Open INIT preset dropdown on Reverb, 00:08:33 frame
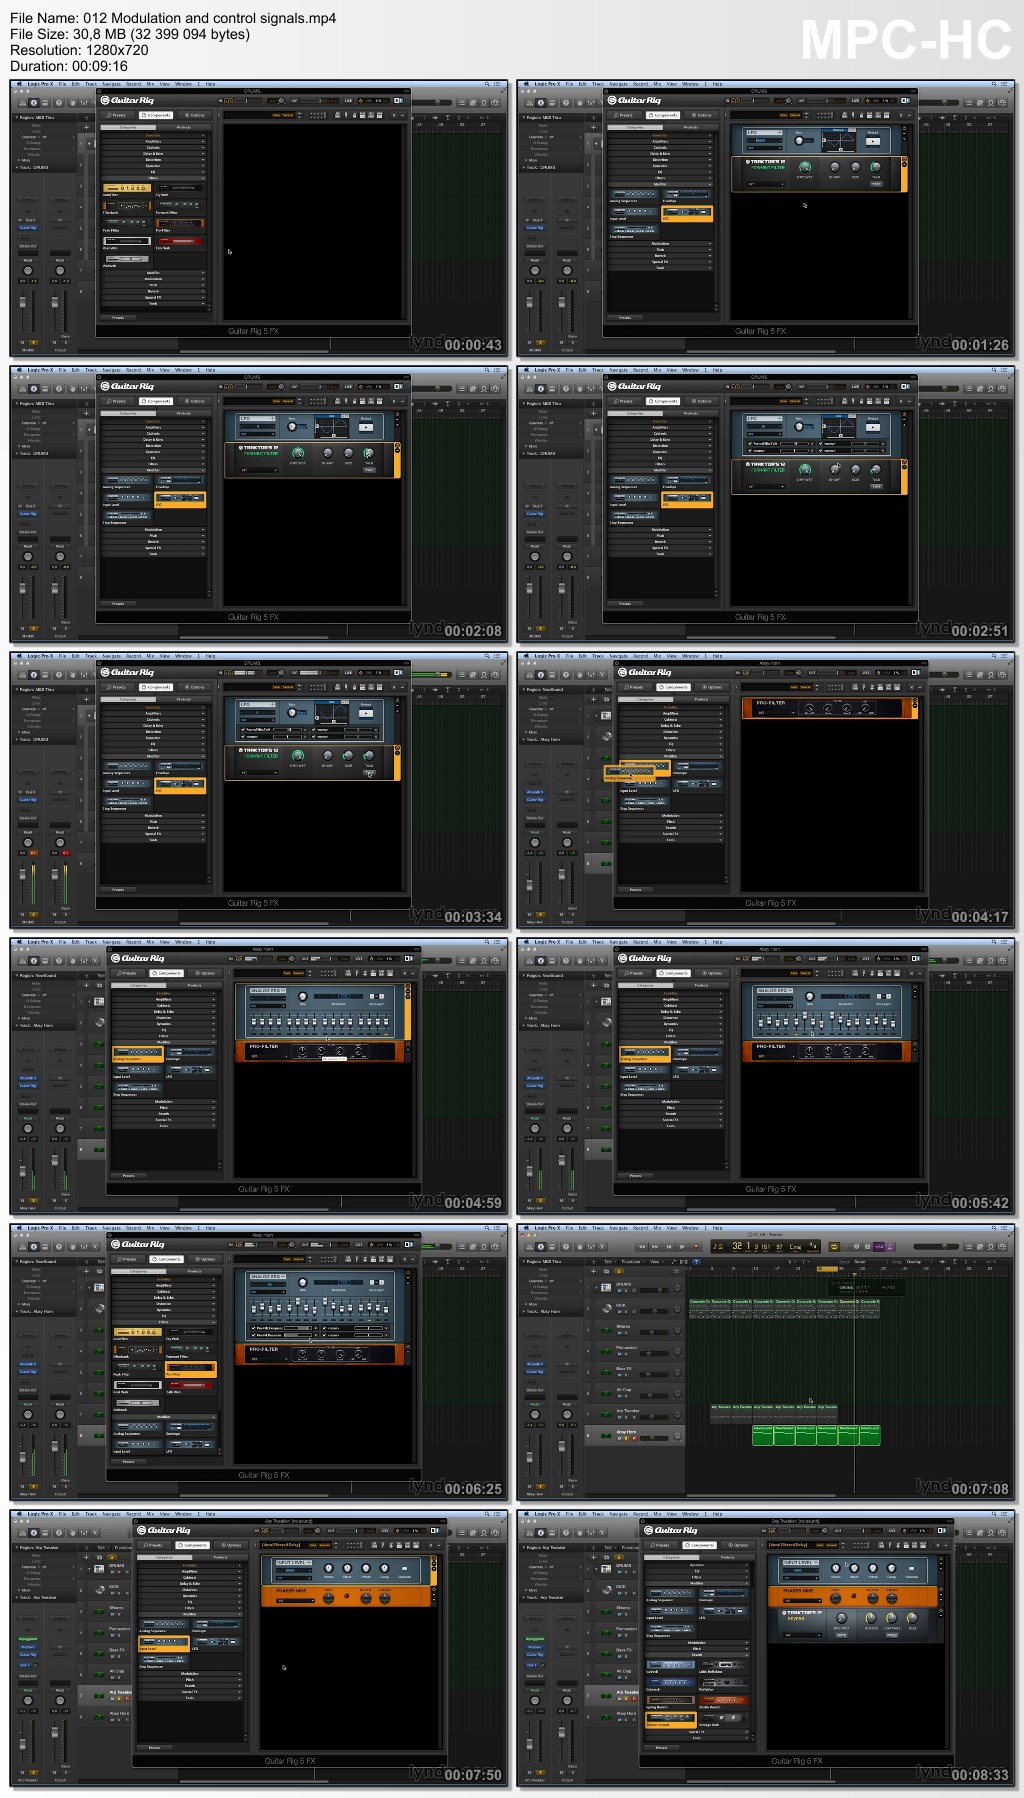Screen dimensions: 1024x1798 (x=802, y=1635)
